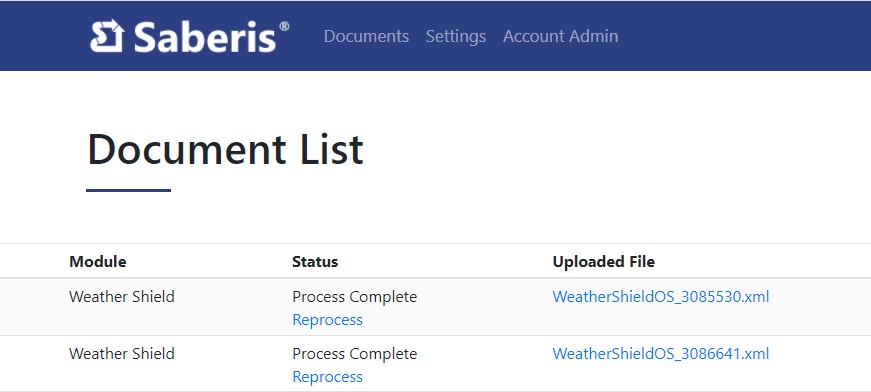Select the Document List page heading
Image resolution: width=871 pixels, height=392 pixels.
pos(225,149)
